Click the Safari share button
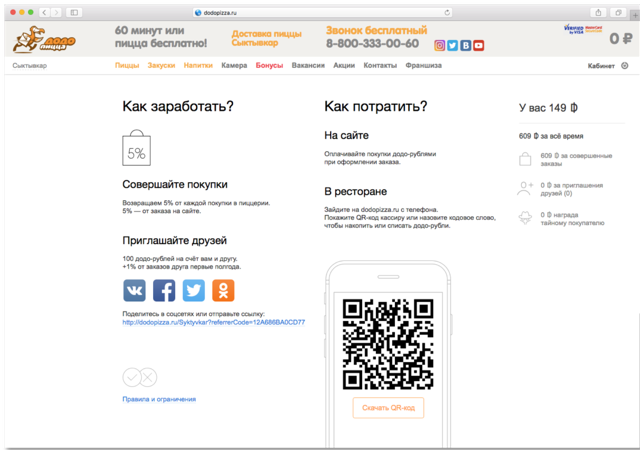The width and height of the screenshot is (640, 450). point(598,13)
